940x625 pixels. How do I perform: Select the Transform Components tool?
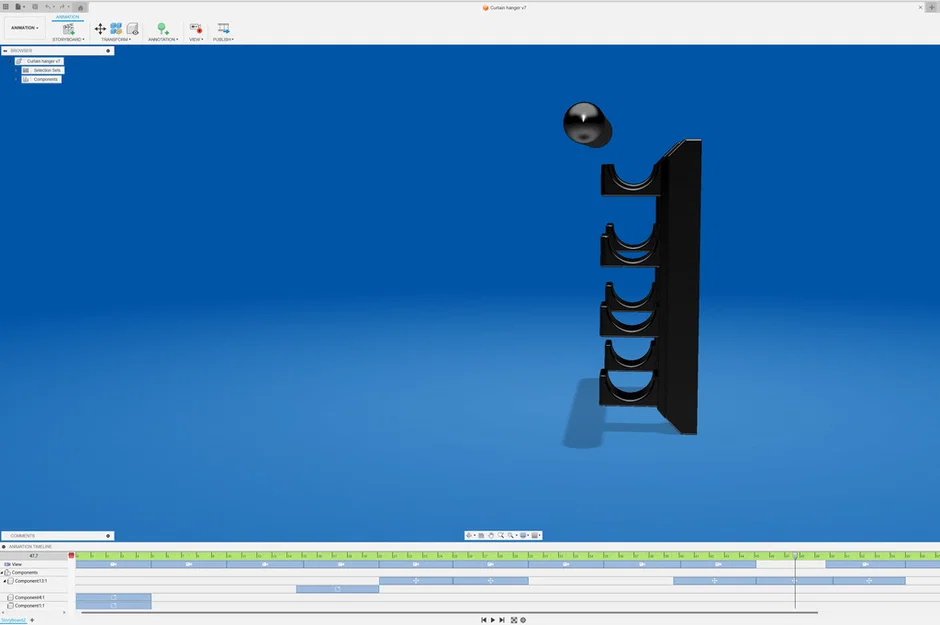[x=100, y=29]
